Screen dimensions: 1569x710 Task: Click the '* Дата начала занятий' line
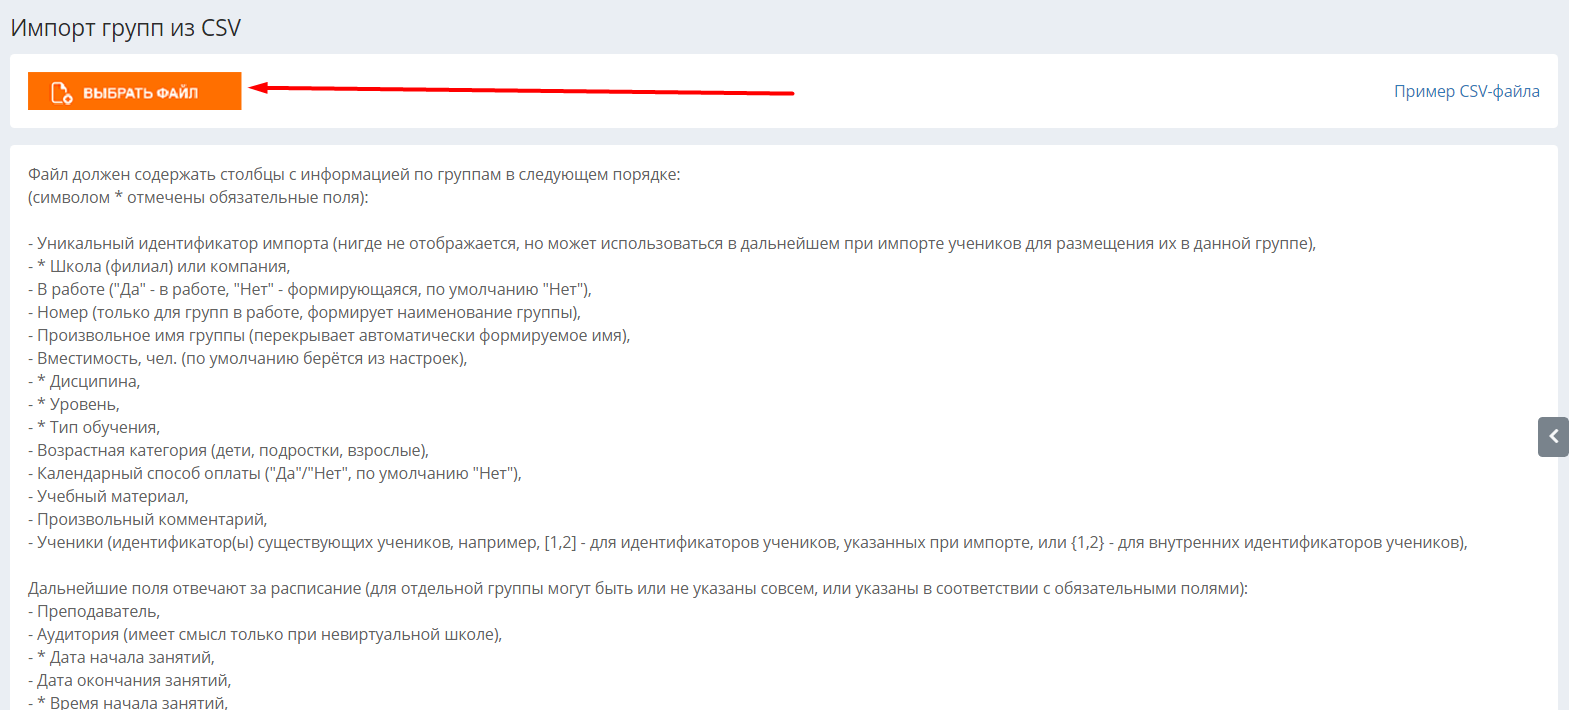pos(121,657)
